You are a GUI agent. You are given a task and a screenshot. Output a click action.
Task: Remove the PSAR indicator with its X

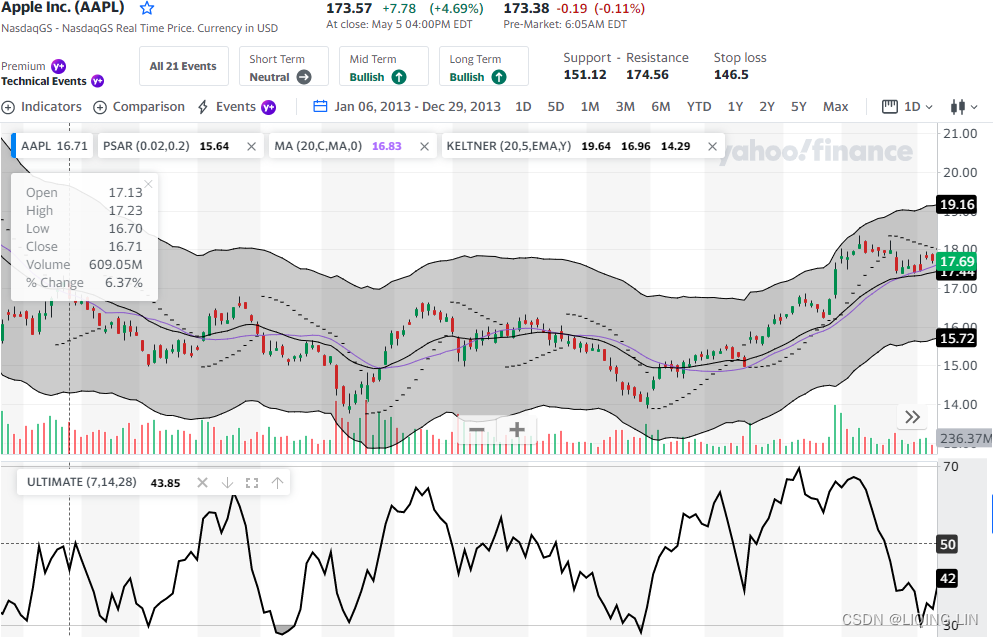(251, 146)
